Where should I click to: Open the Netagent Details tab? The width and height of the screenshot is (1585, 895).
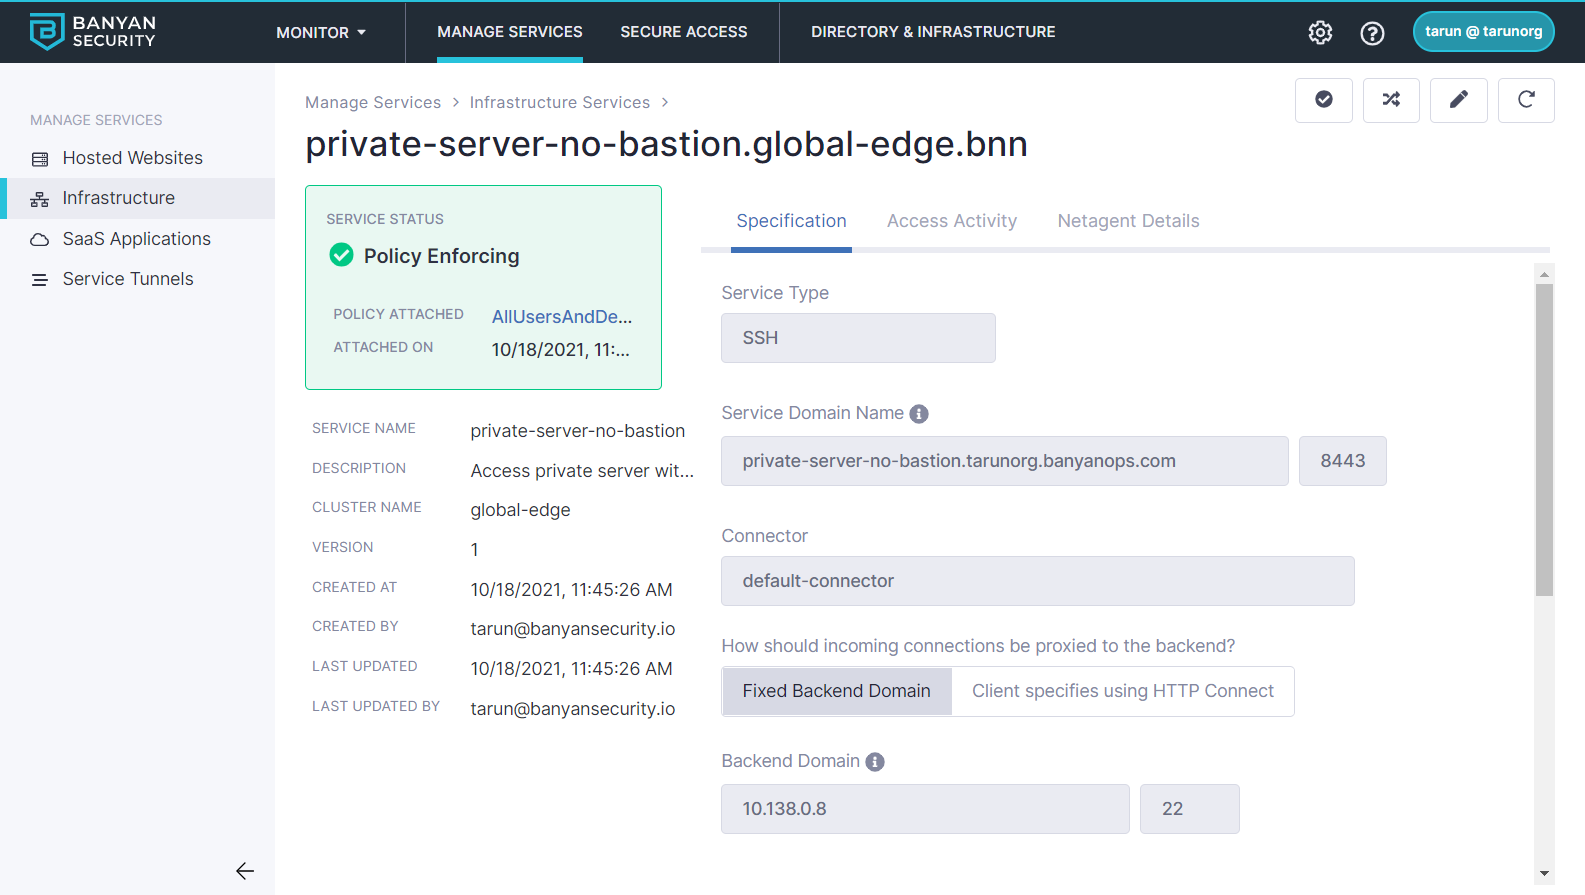[1128, 221]
